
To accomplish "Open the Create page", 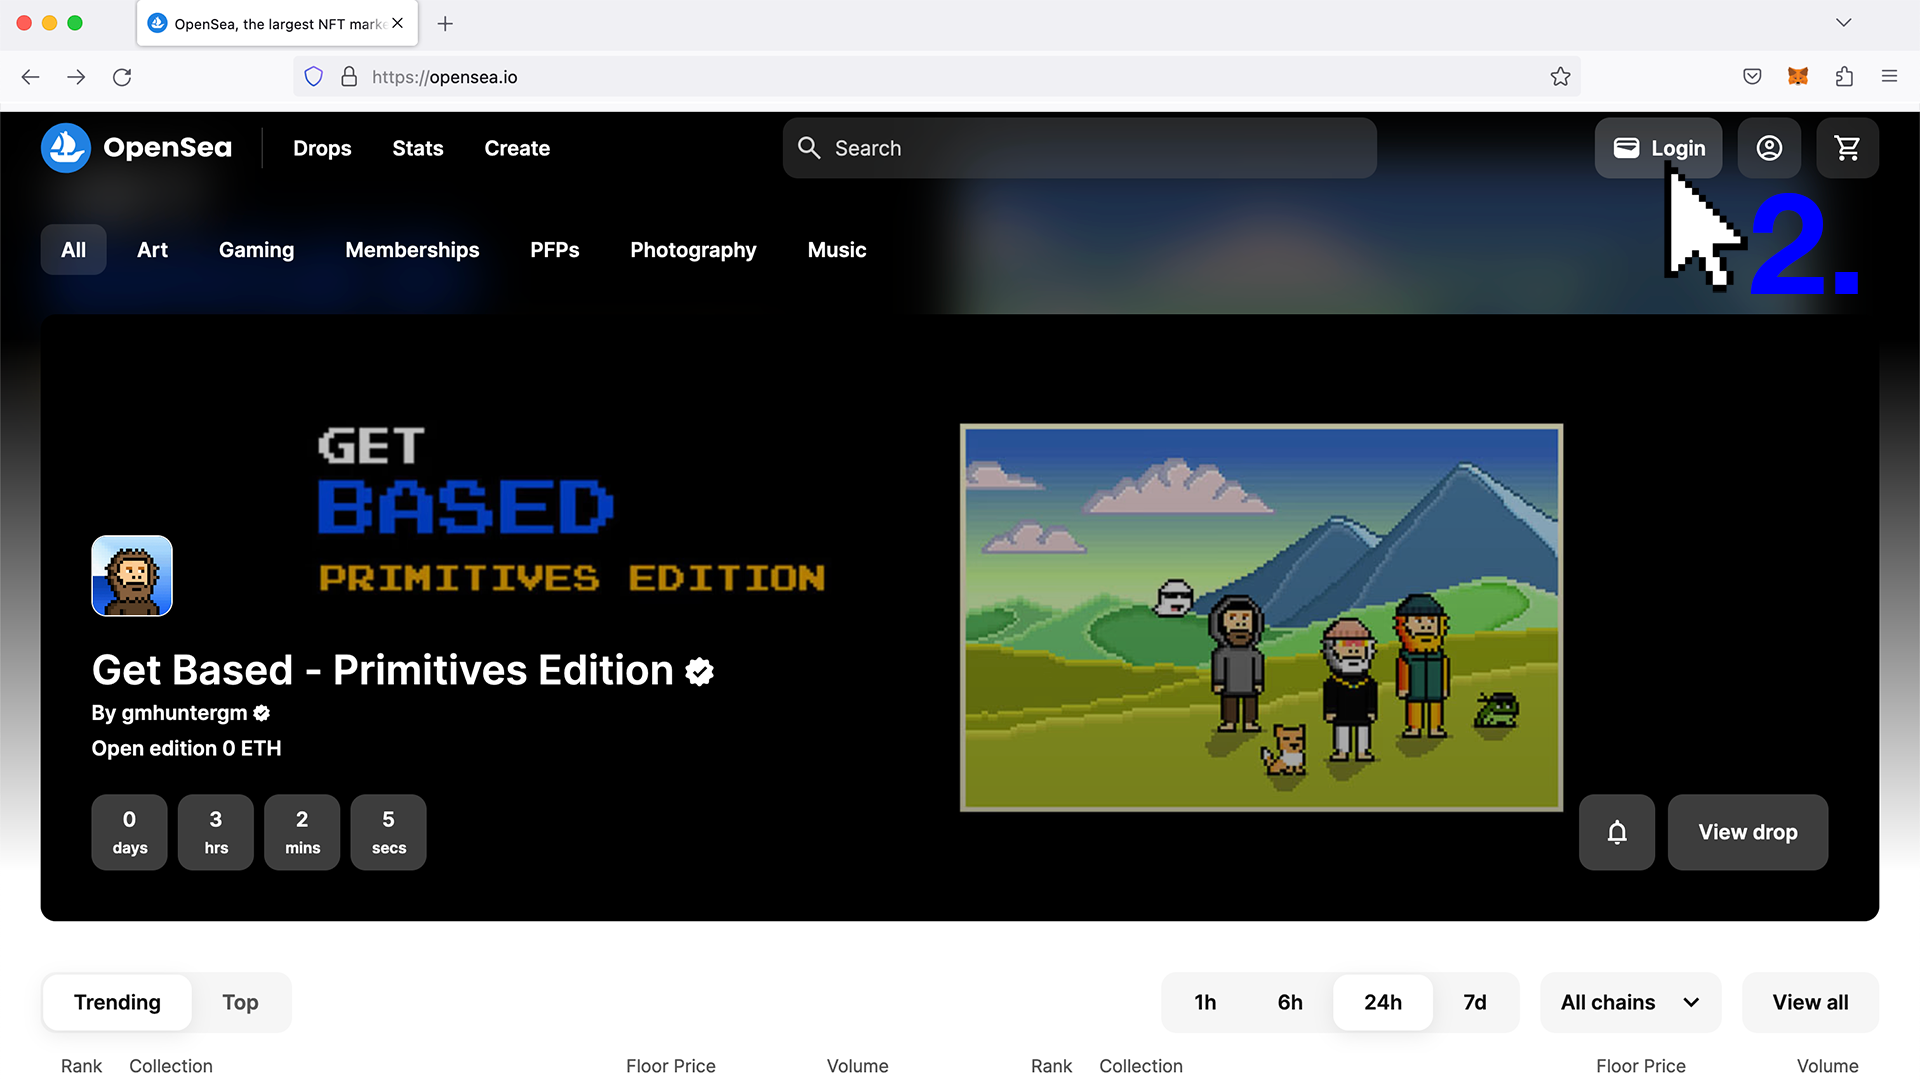I will click(517, 148).
